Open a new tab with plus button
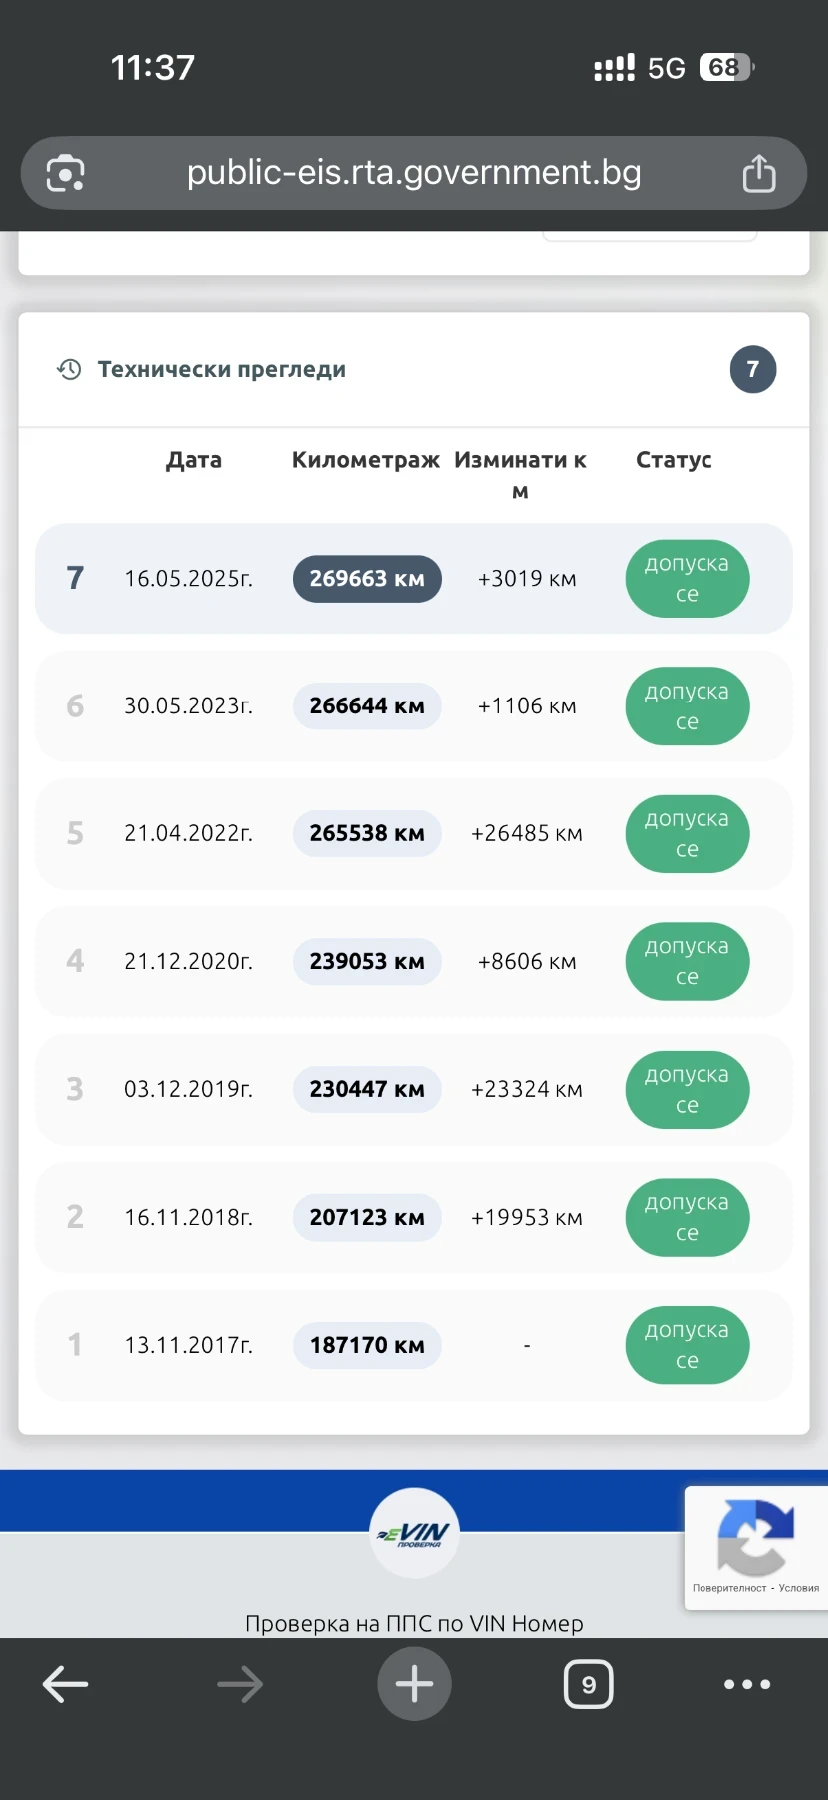 414,1684
